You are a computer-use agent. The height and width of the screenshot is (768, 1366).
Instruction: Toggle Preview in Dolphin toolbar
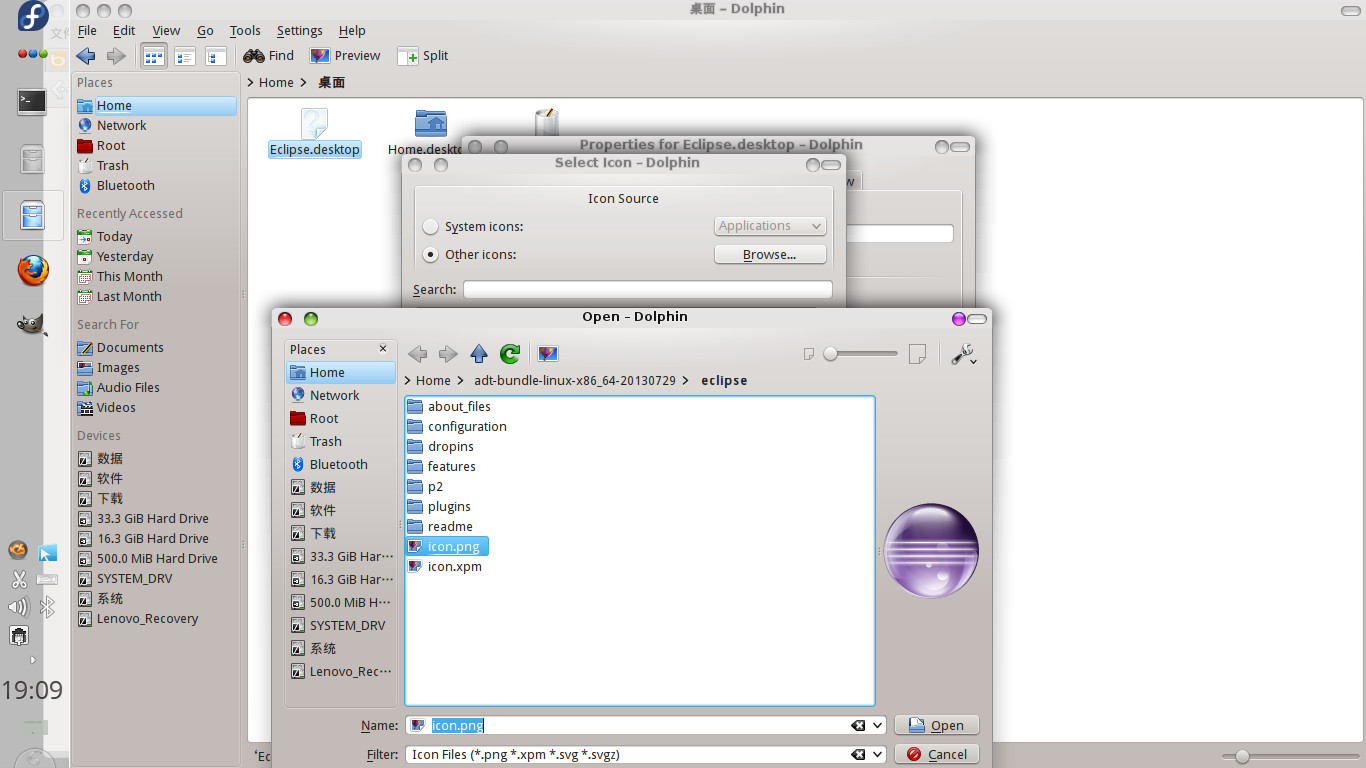[x=345, y=56]
